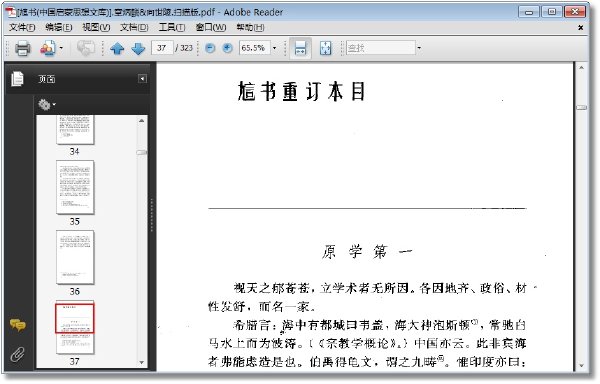Open the collaborate/share people icon

(48, 48)
